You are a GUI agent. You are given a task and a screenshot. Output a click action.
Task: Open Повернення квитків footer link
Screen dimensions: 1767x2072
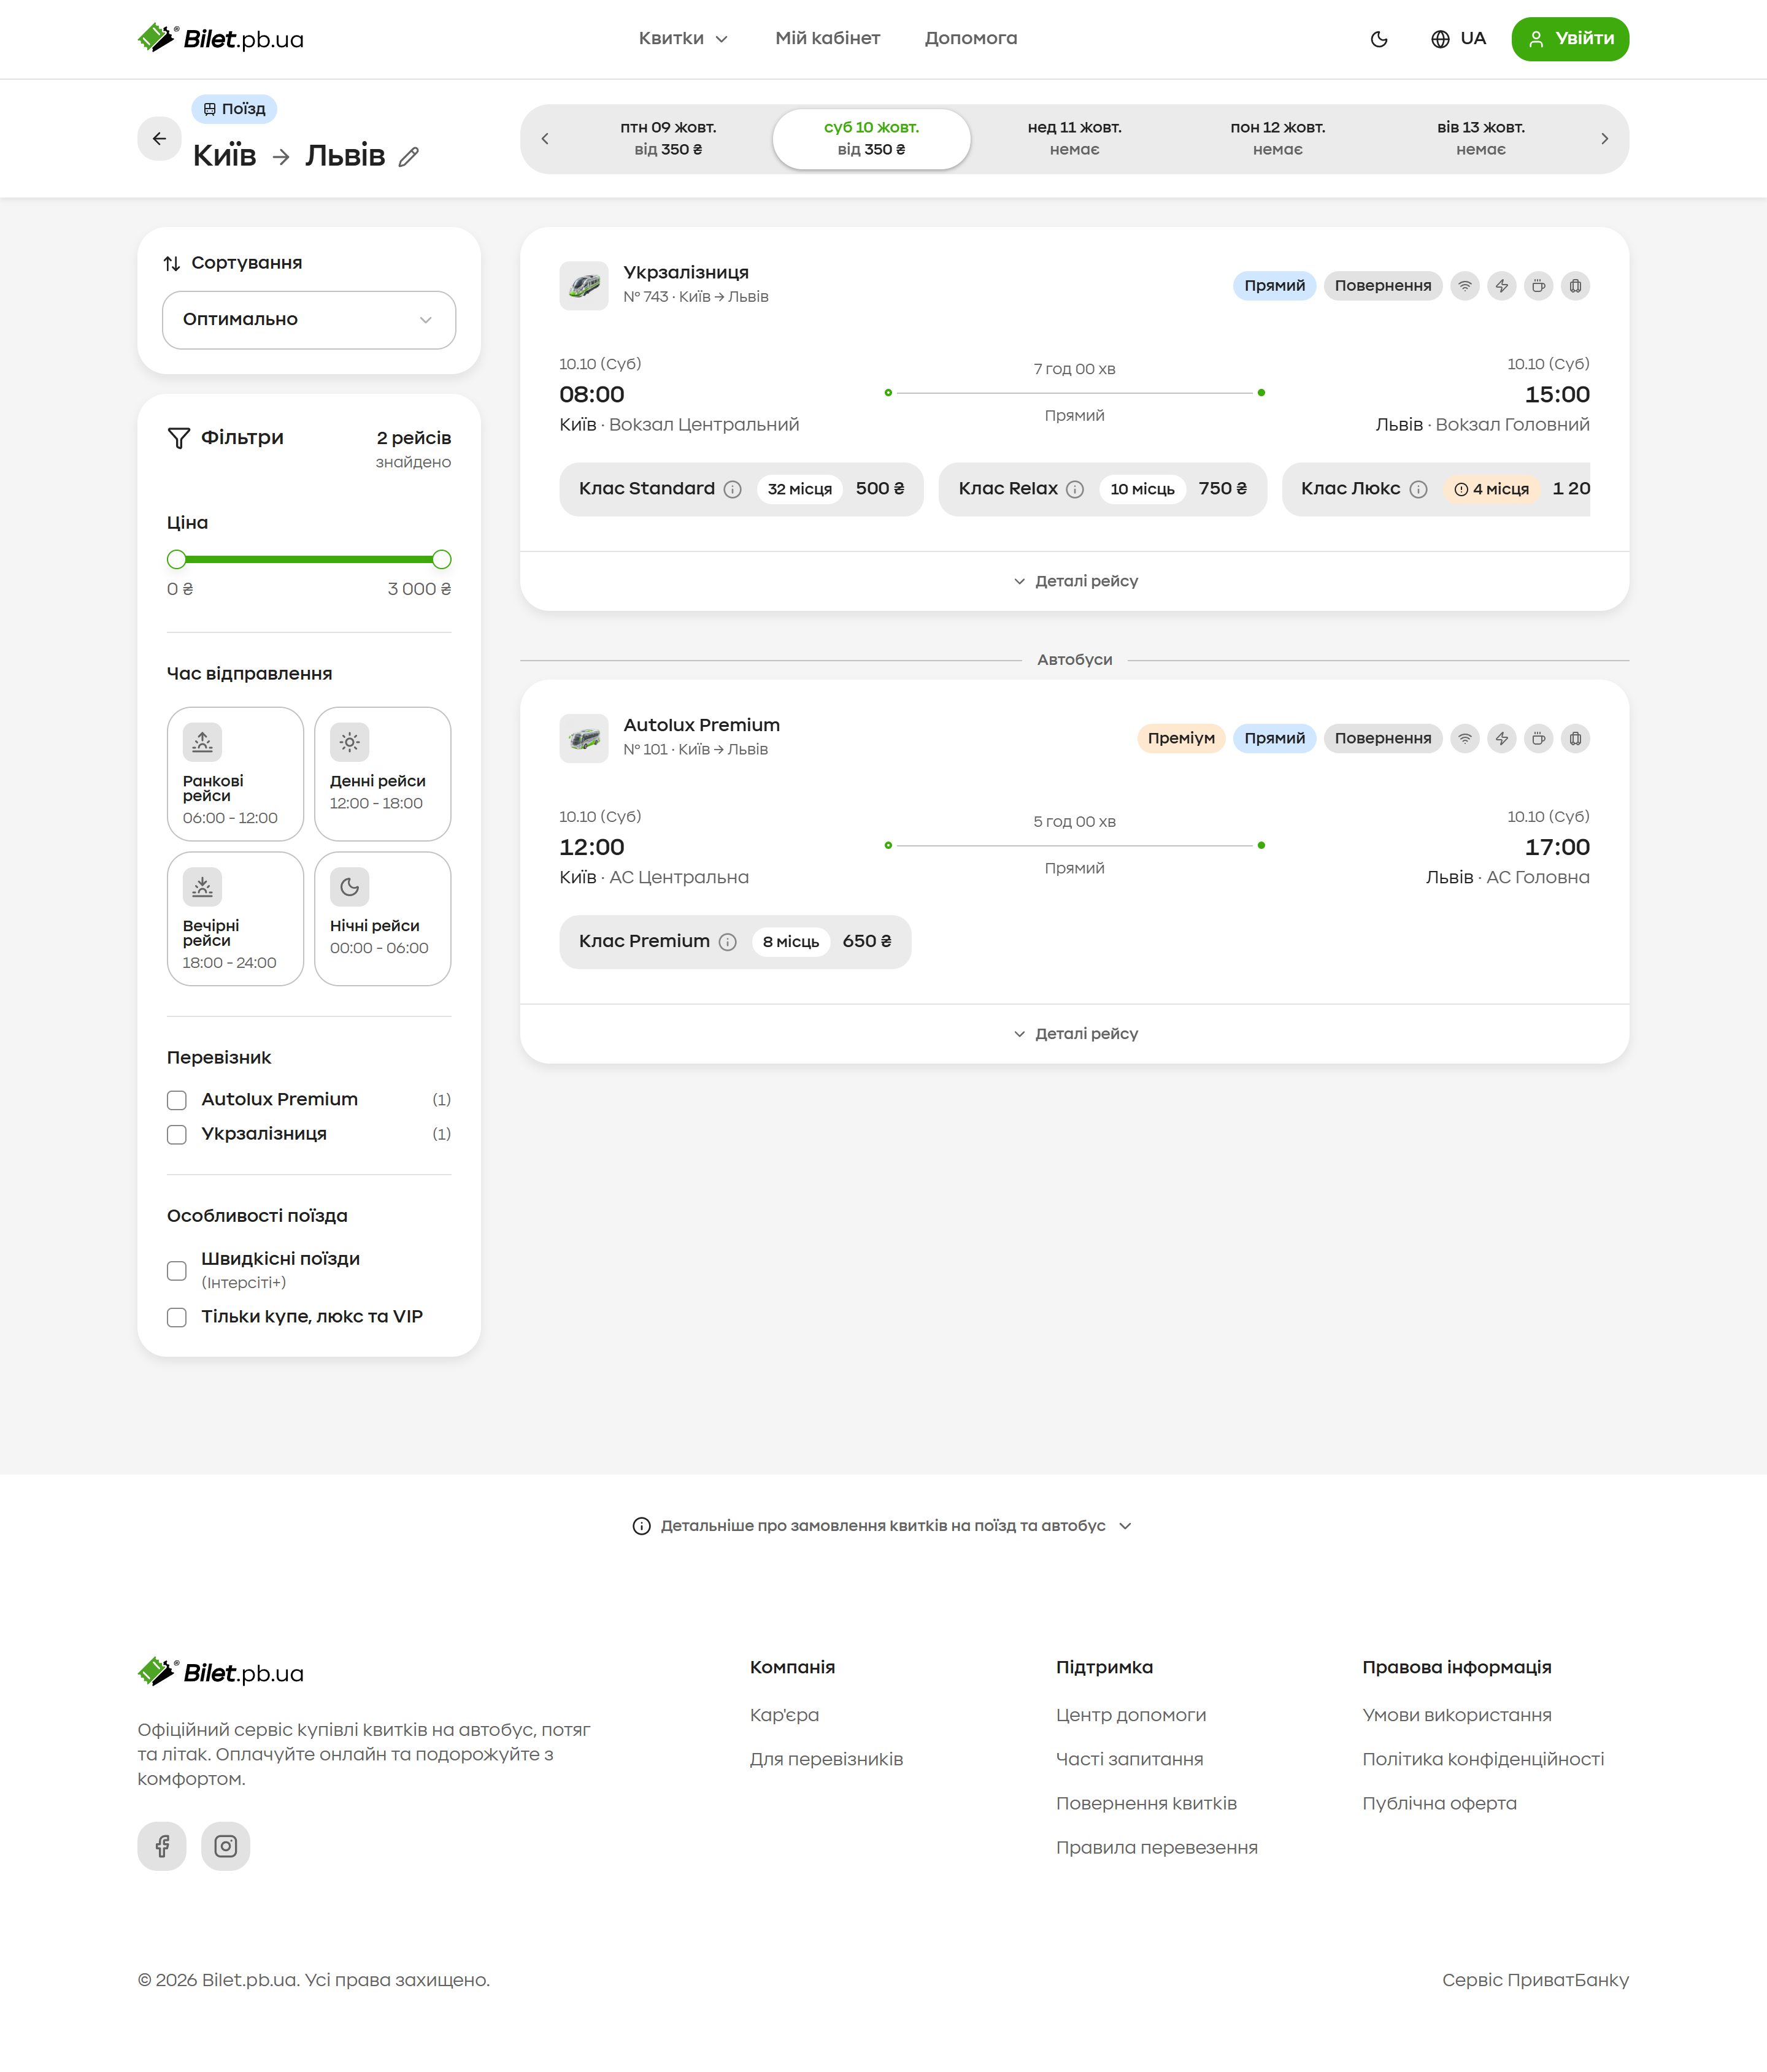tap(1146, 1803)
